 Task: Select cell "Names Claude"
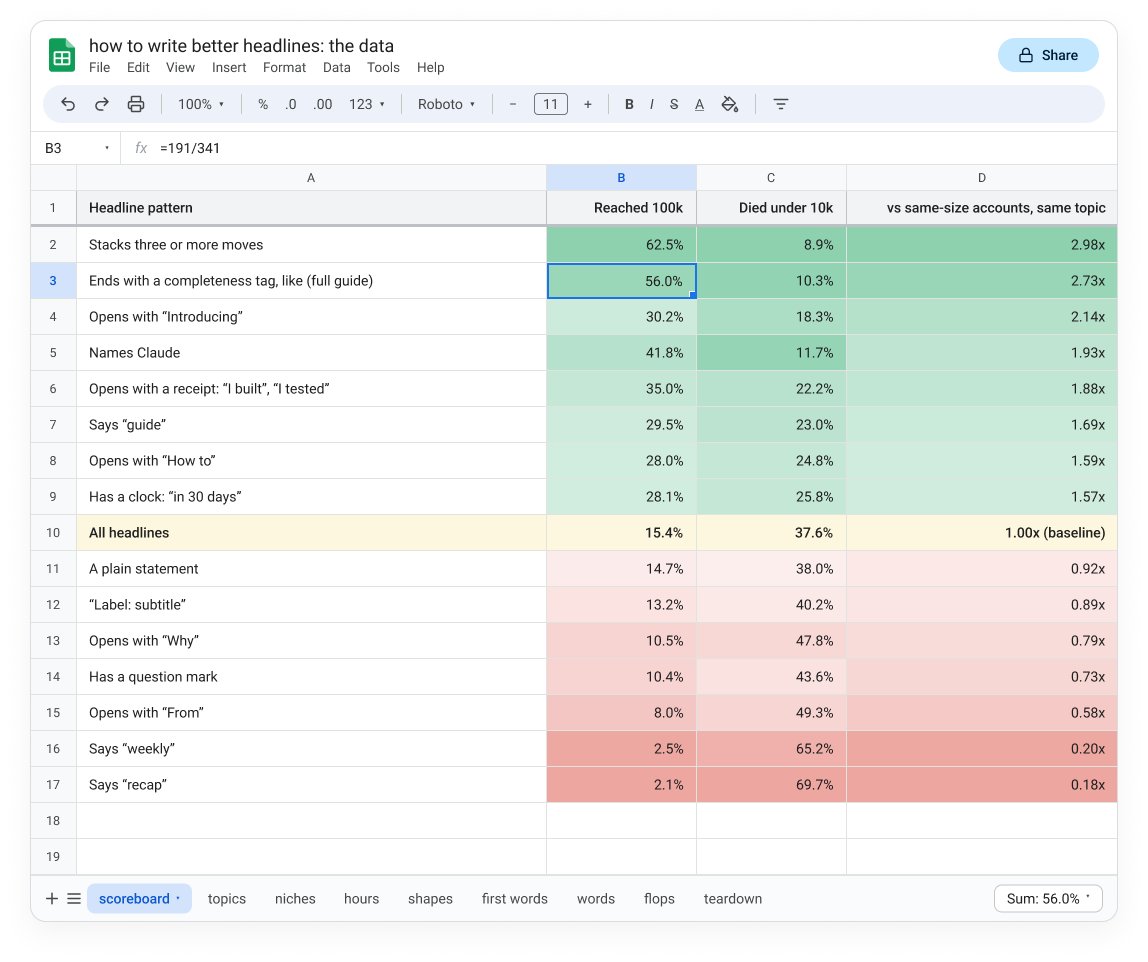pyautogui.click(x=311, y=352)
